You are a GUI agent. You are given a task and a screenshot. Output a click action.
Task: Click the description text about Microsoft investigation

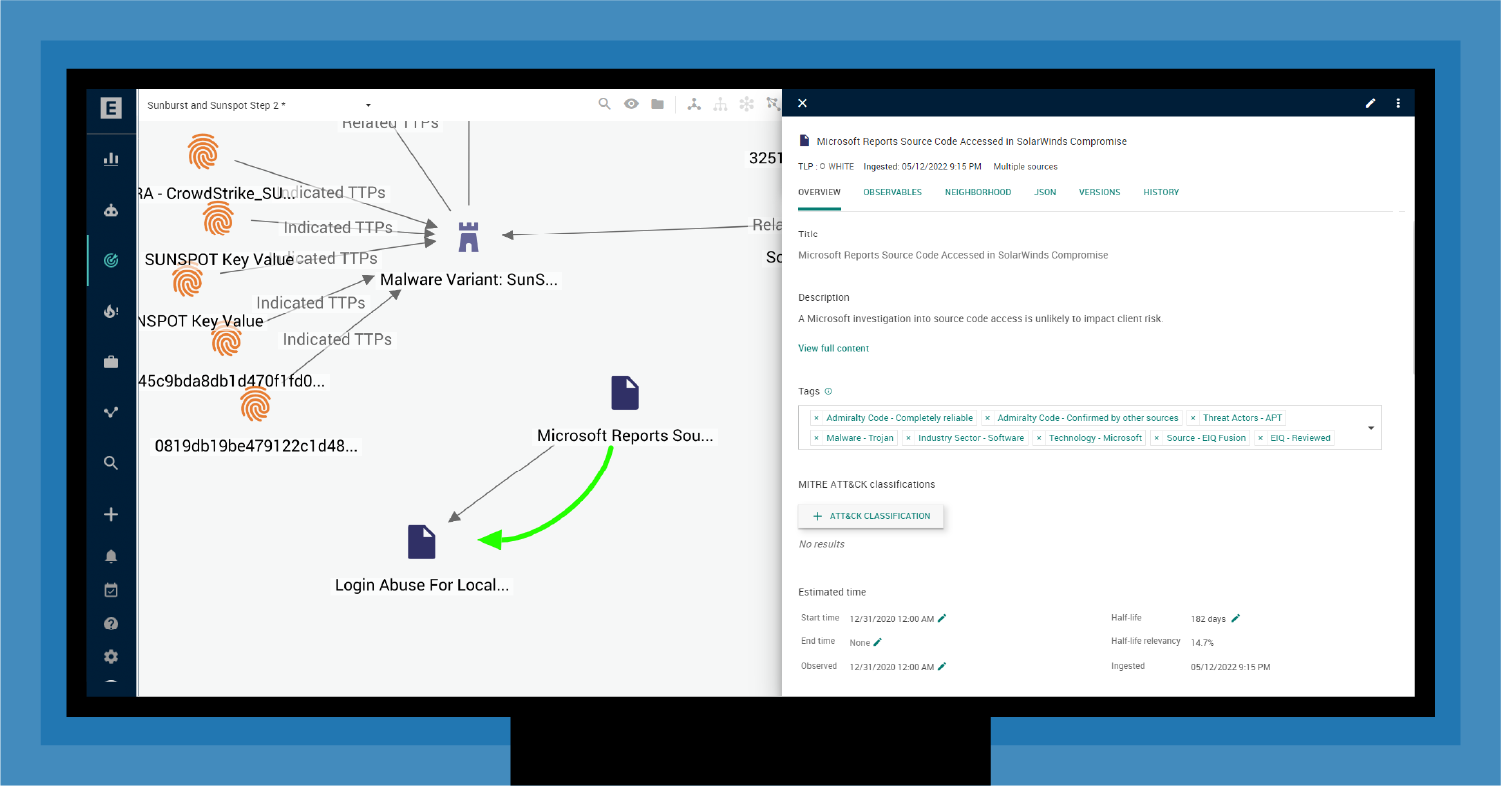[x=981, y=319]
